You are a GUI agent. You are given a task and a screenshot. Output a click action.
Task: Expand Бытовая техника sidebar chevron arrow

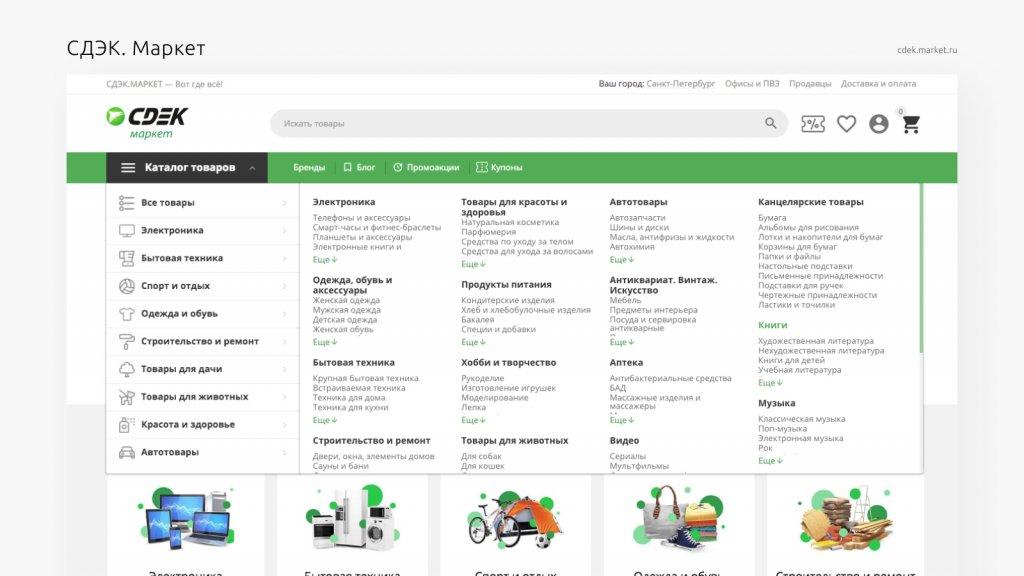[284, 259]
